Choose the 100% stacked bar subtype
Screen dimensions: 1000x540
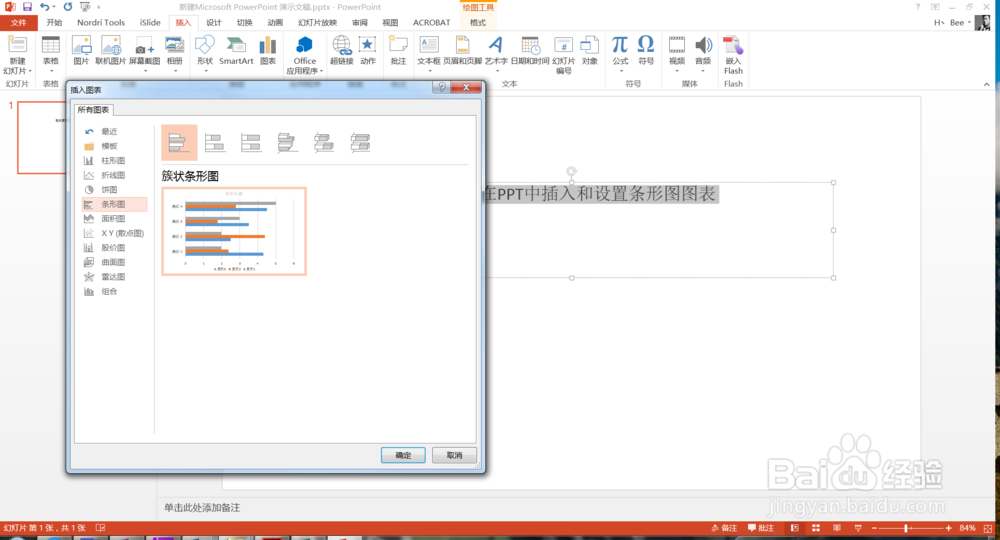[x=251, y=142]
